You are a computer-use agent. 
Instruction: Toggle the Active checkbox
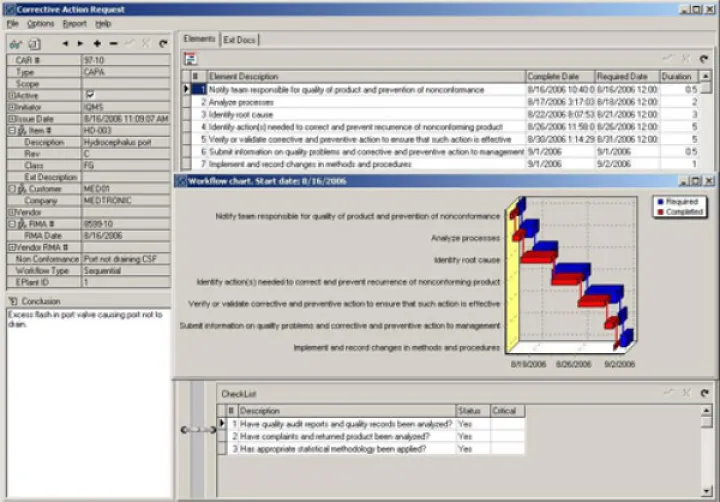[x=91, y=95]
